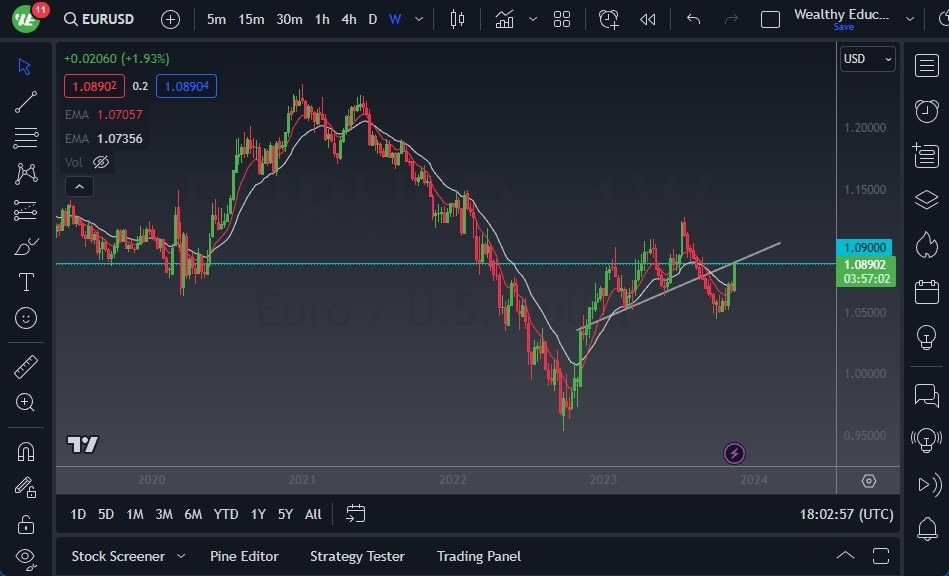Open the XABCD pattern tool
This screenshot has height=576, width=949.
tap(26, 173)
